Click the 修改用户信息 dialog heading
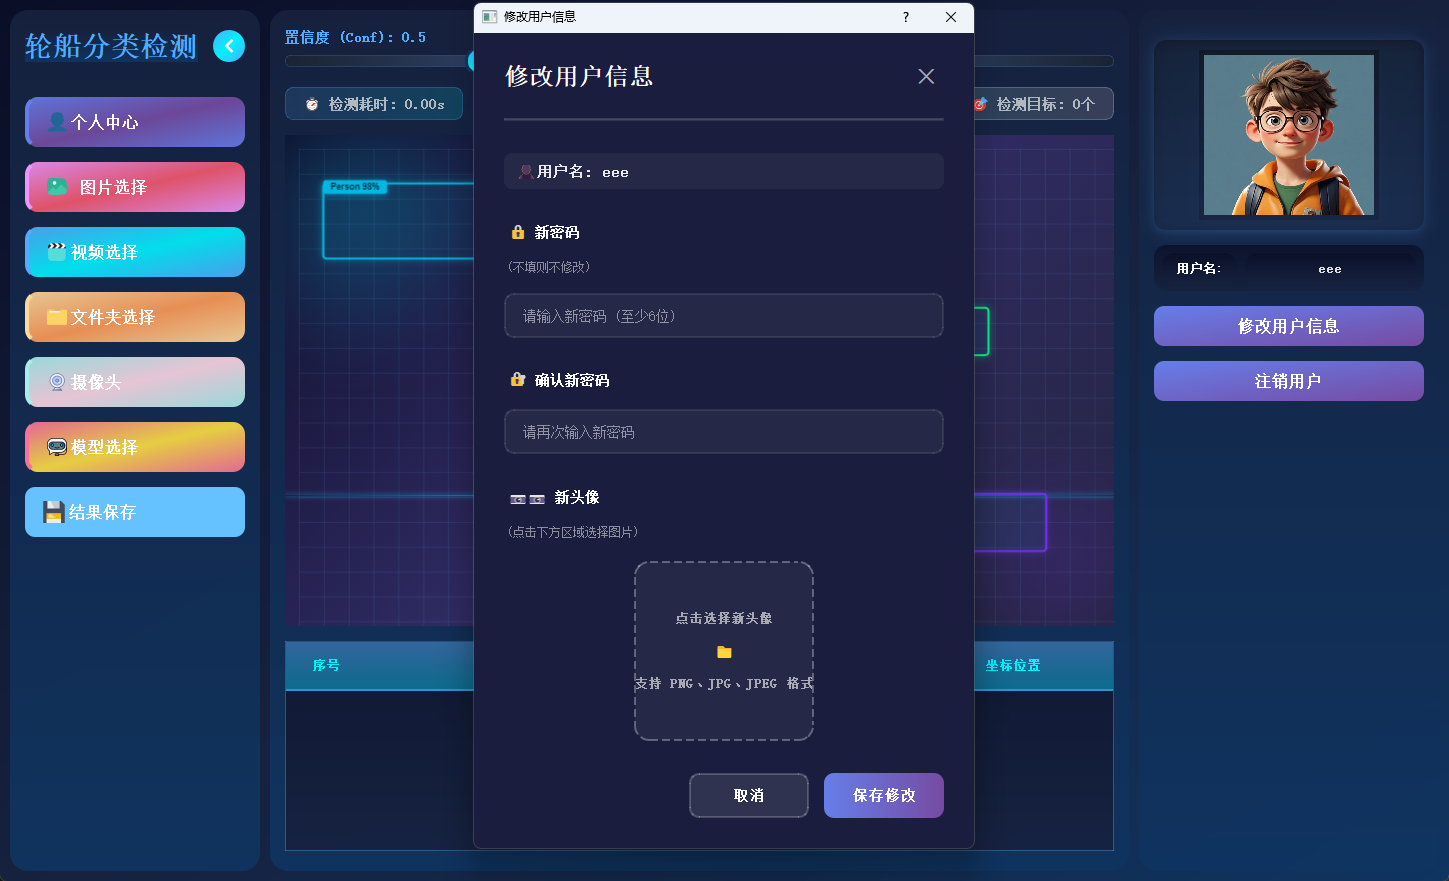Image resolution: width=1449 pixels, height=881 pixels. pyautogui.click(x=579, y=76)
